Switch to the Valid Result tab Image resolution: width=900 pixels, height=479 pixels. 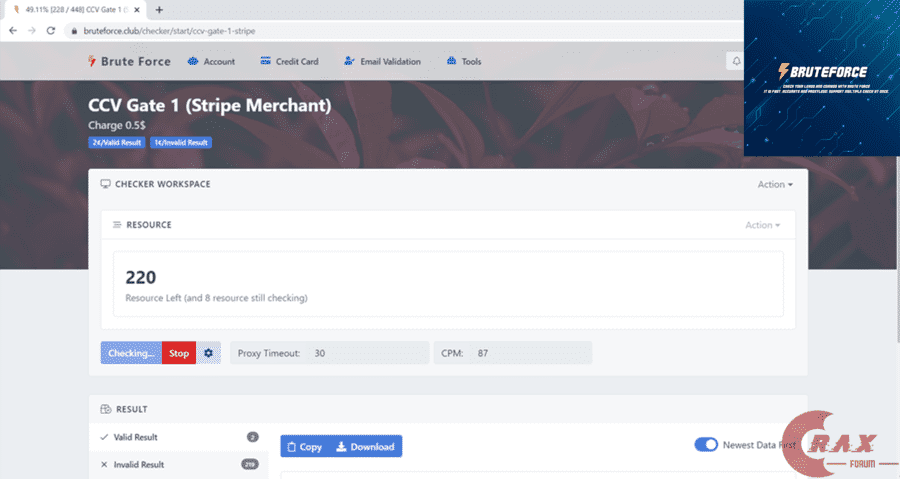coord(179,437)
